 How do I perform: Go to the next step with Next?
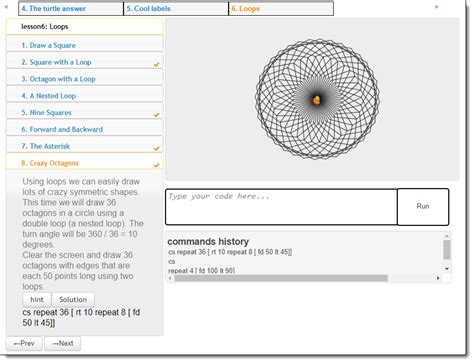pos(63,343)
